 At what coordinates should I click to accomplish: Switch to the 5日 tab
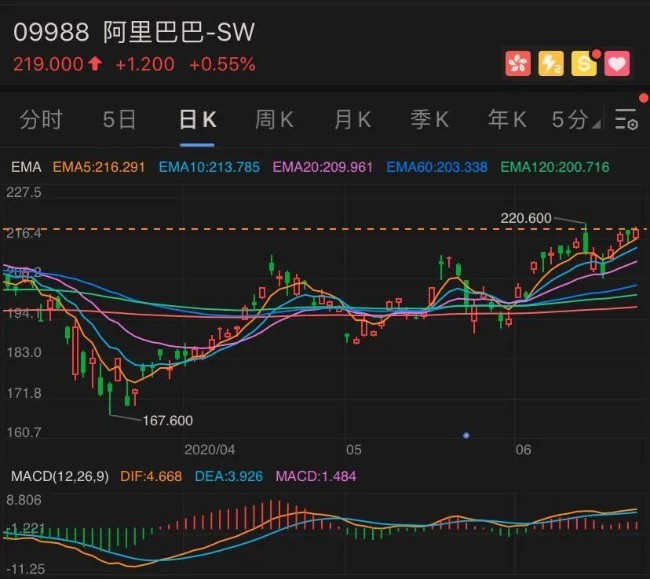click(119, 120)
